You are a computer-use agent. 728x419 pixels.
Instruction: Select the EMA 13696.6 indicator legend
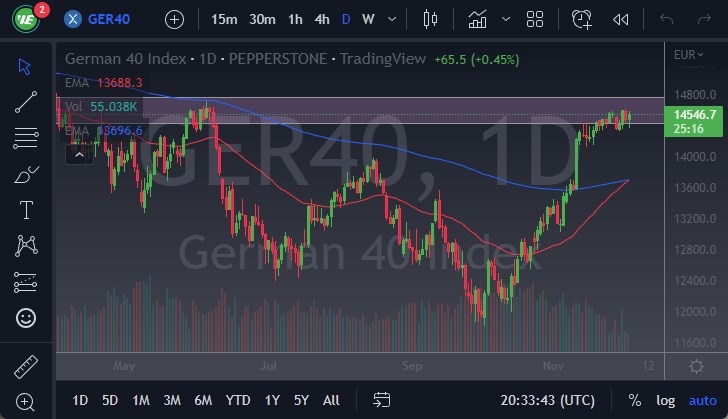click(104, 131)
